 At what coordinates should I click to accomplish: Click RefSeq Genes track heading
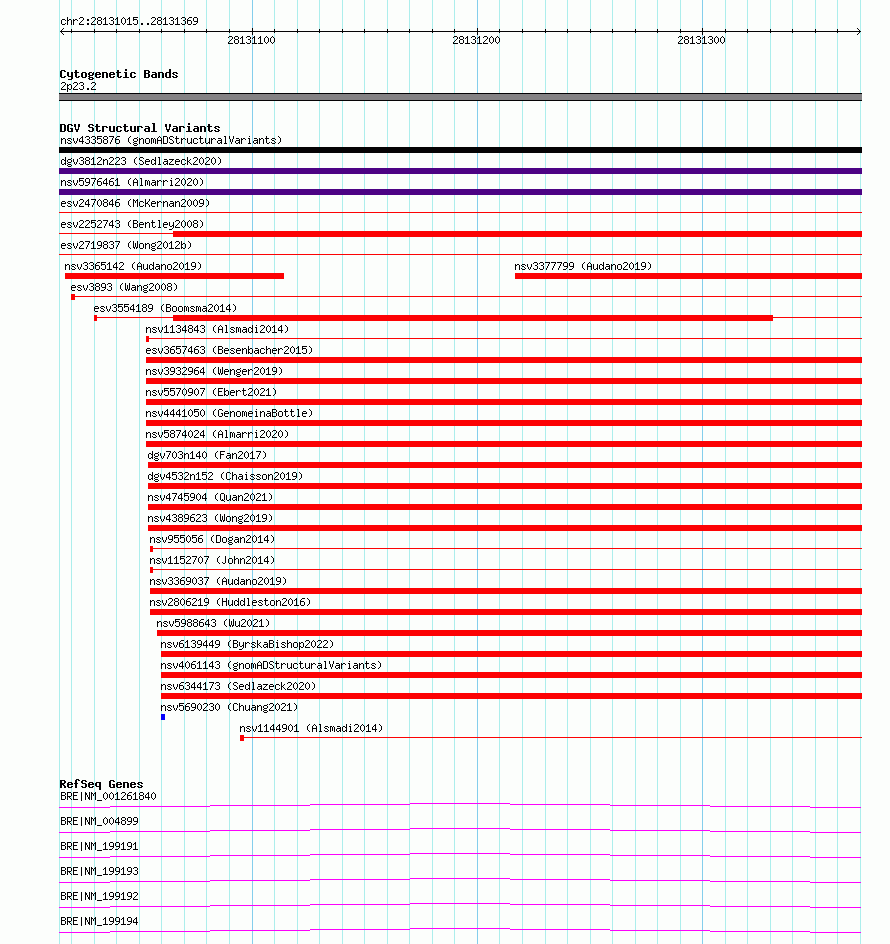101,784
